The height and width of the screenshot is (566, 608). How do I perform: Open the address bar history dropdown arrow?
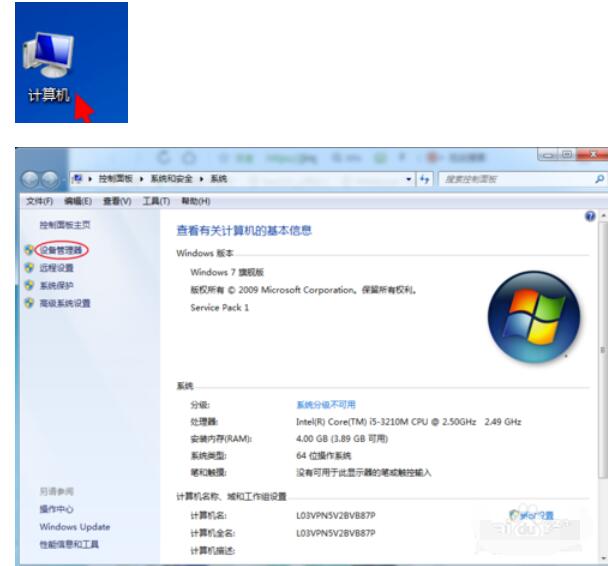point(409,179)
